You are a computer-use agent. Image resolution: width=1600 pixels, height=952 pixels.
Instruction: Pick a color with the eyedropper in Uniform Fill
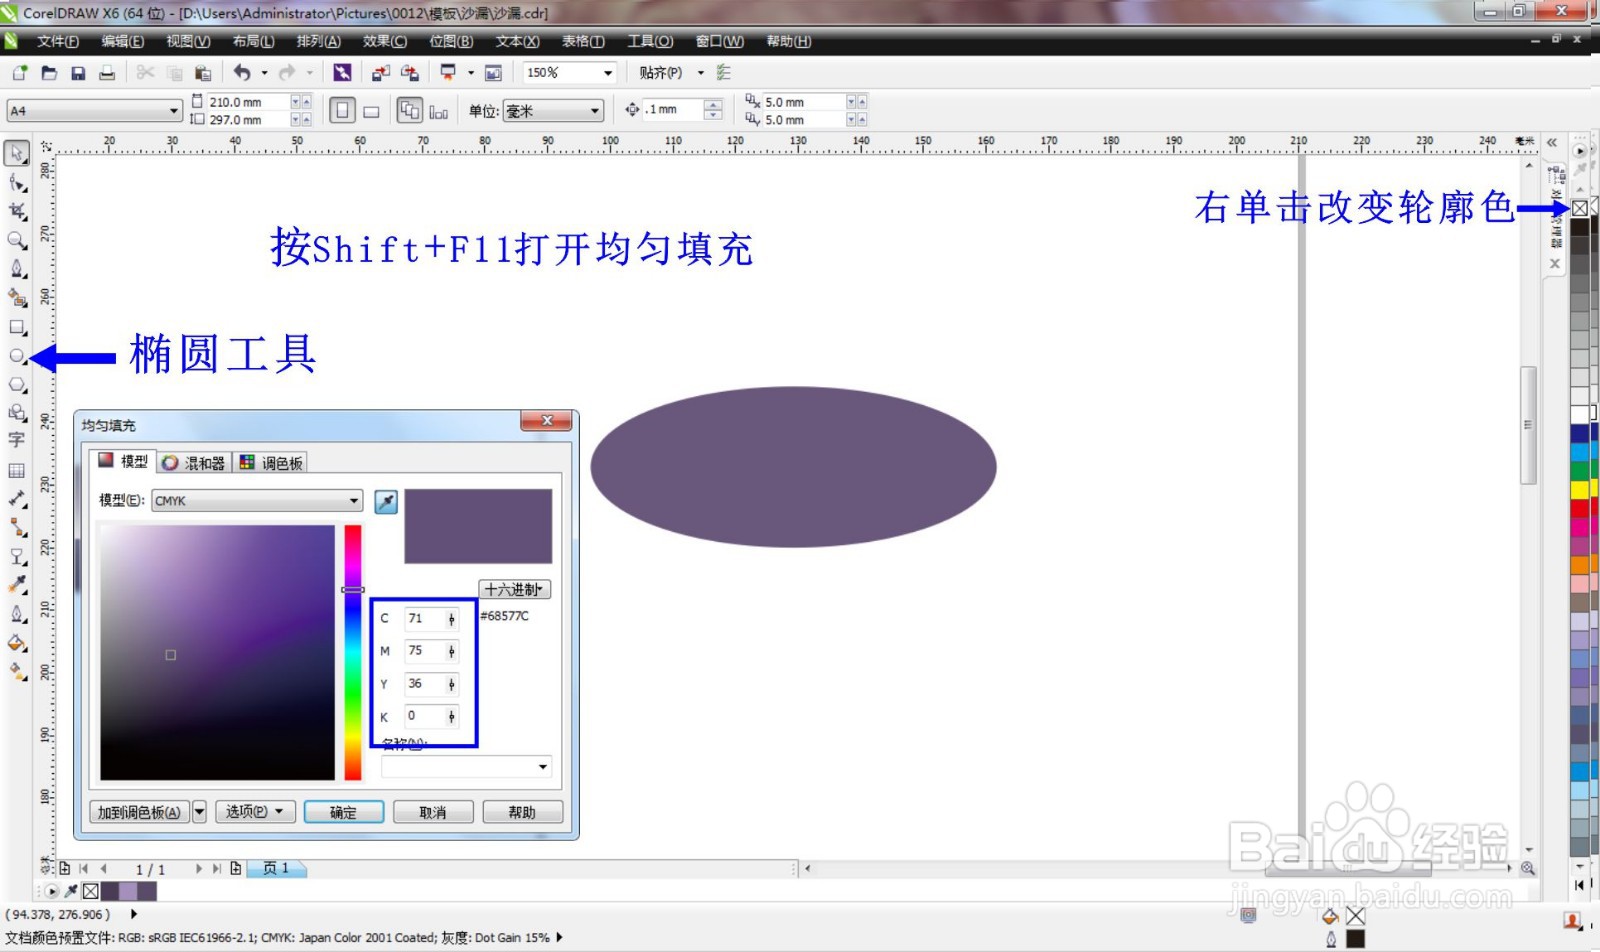(x=385, y=500)
